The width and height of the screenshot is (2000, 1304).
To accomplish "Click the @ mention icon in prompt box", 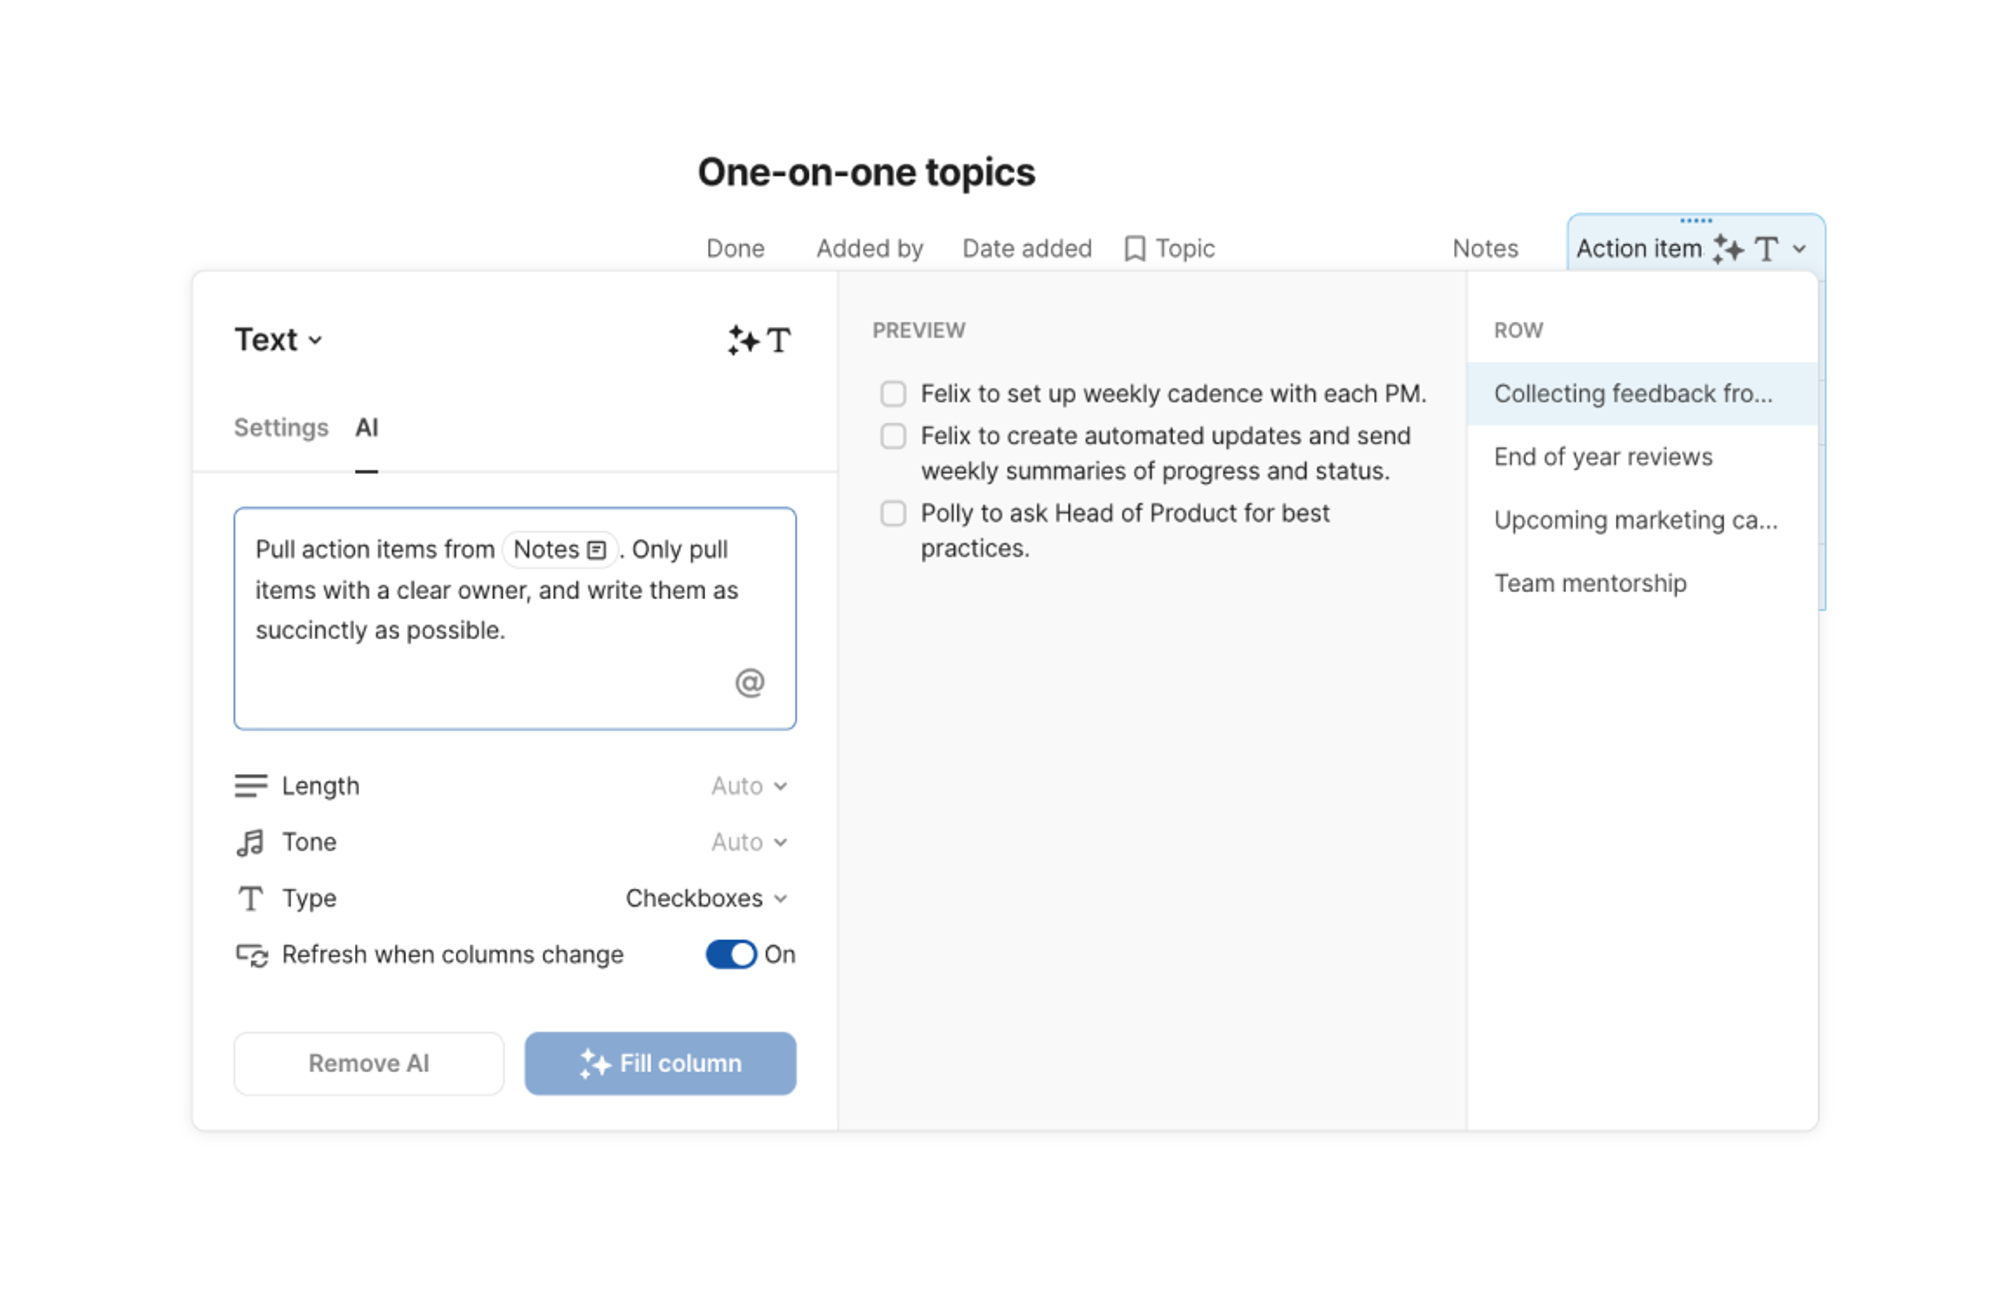I will tap(749, 683).
